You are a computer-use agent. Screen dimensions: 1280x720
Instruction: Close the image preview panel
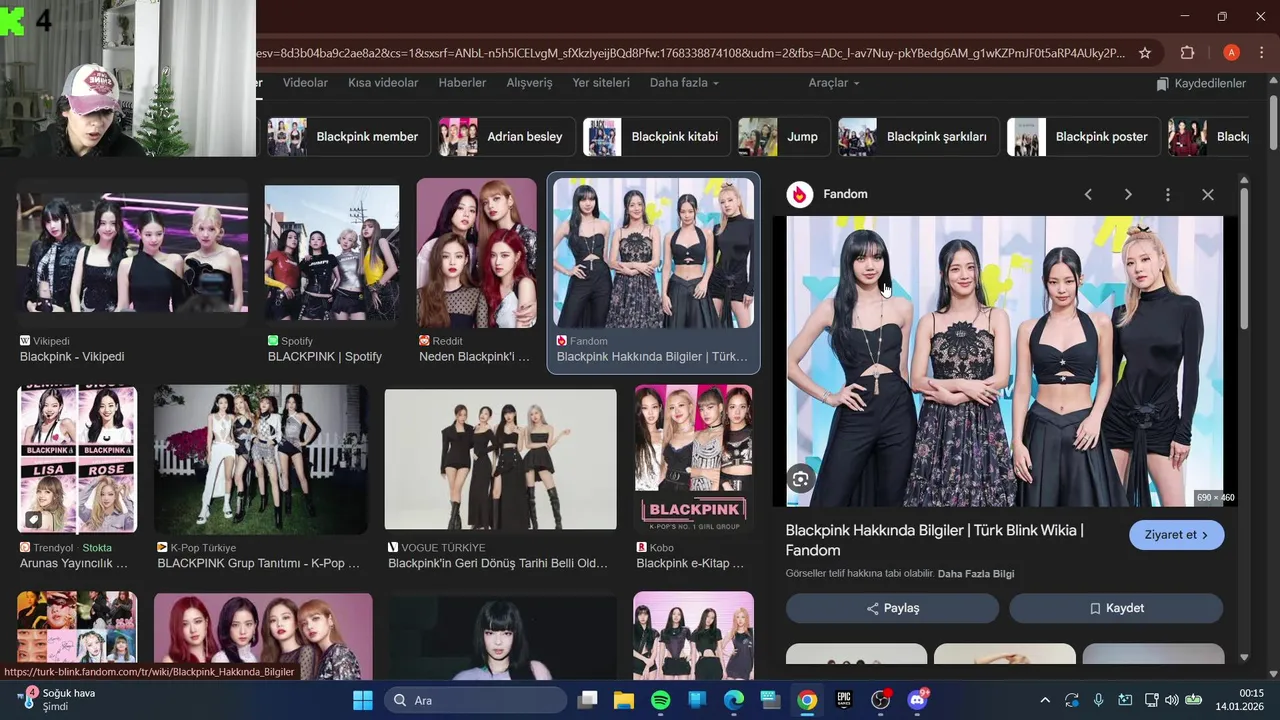click(x=1208, y=195)
